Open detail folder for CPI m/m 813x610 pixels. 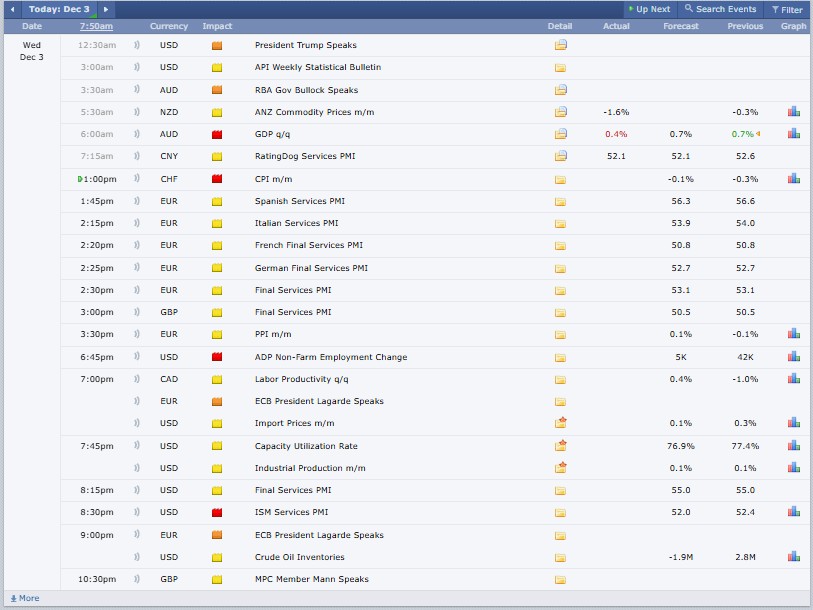560,179
